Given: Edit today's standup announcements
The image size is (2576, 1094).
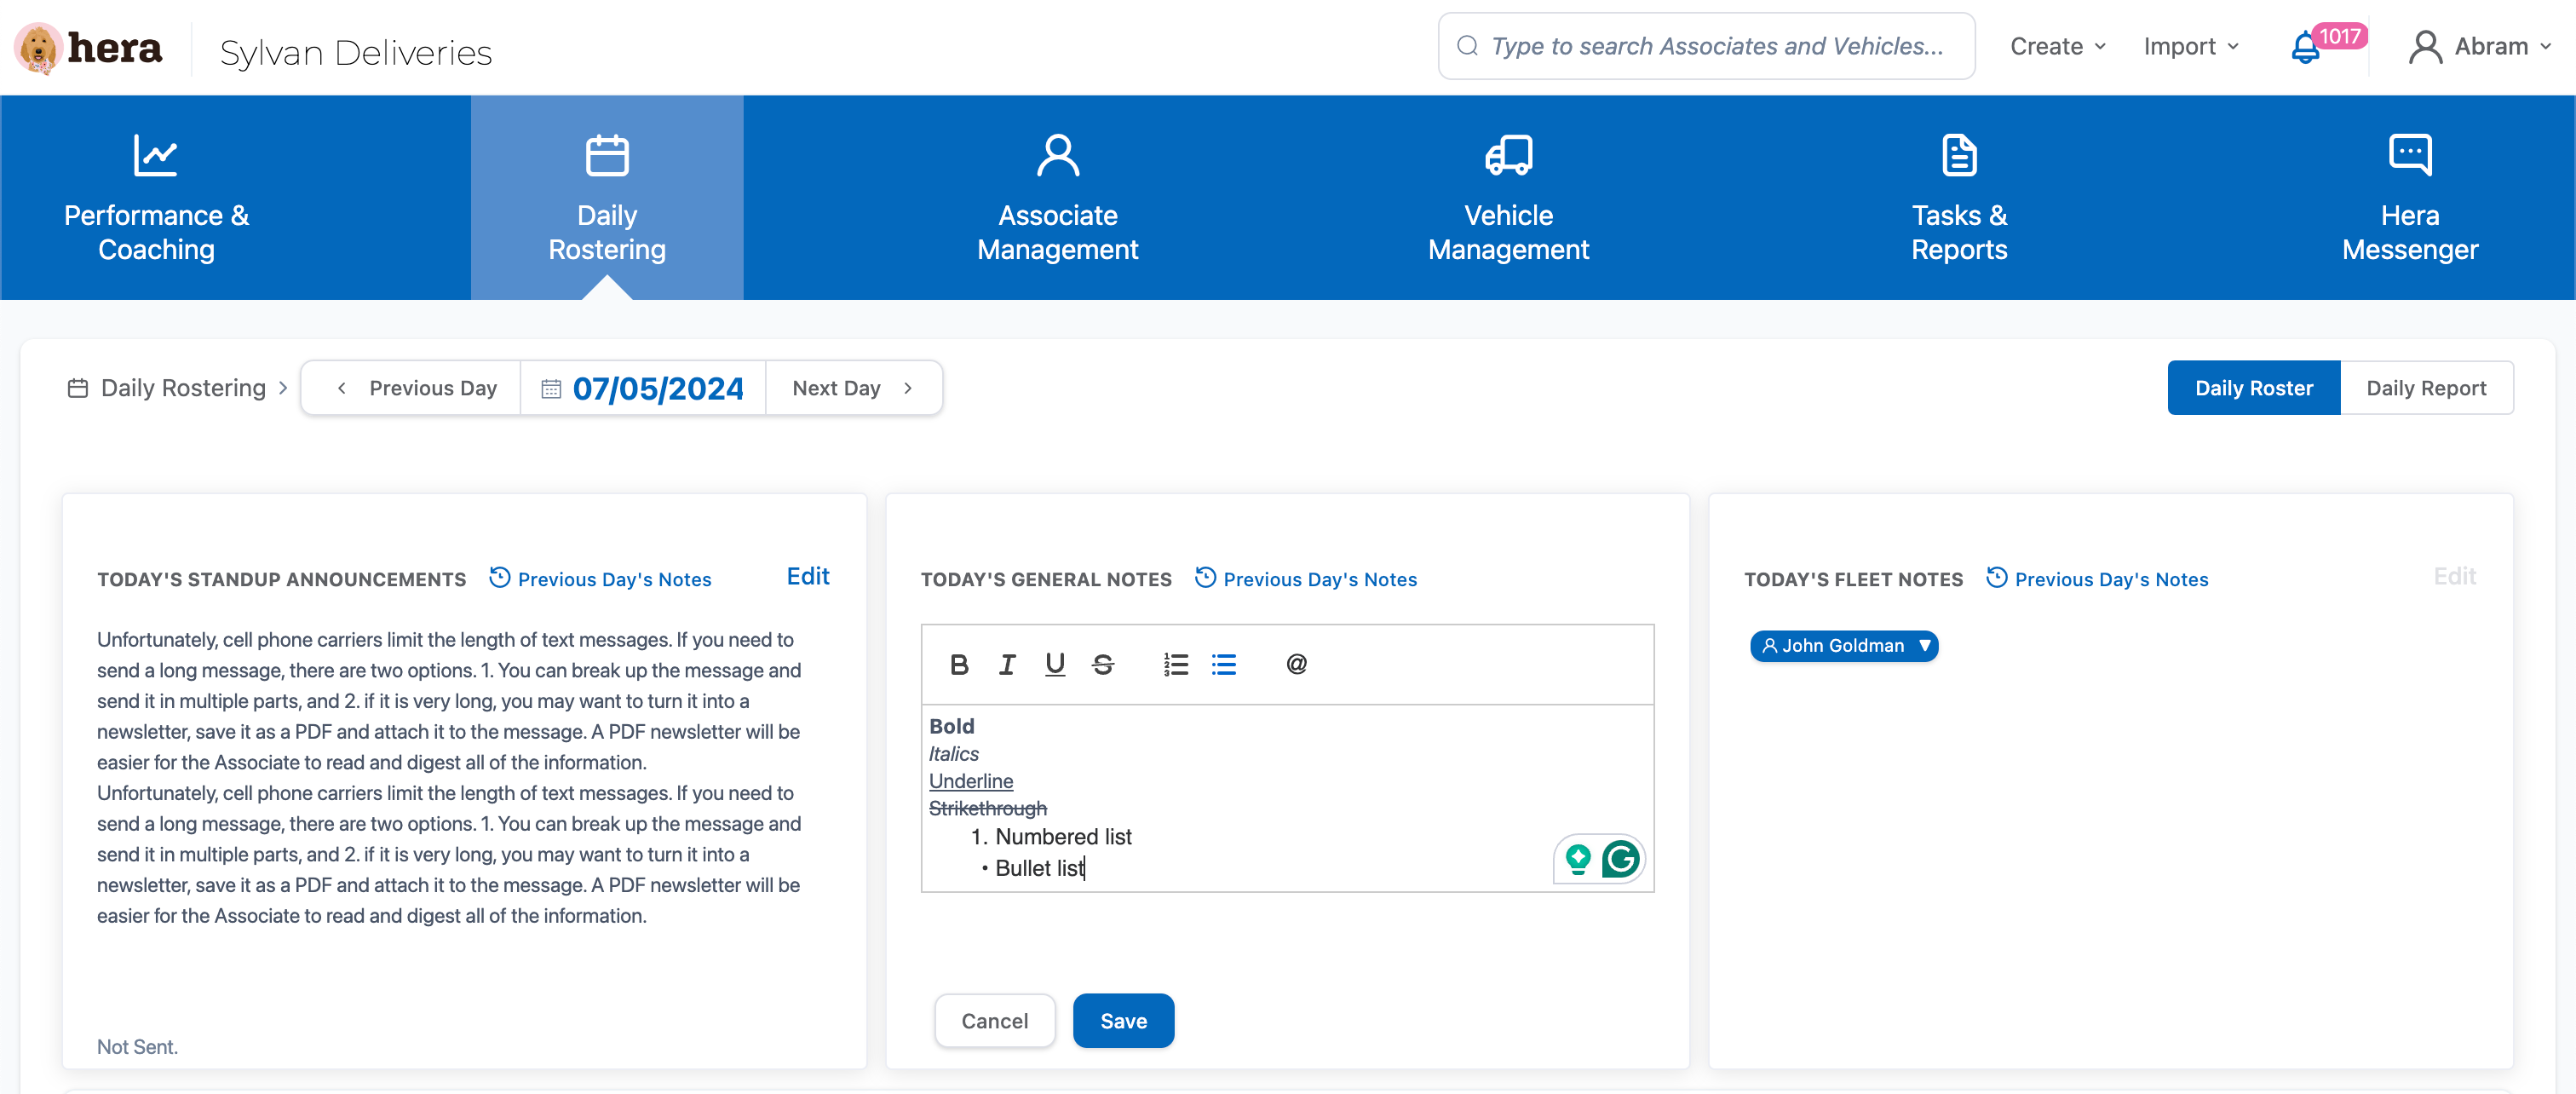Looking at the screenshot, I should pos(807,576).
